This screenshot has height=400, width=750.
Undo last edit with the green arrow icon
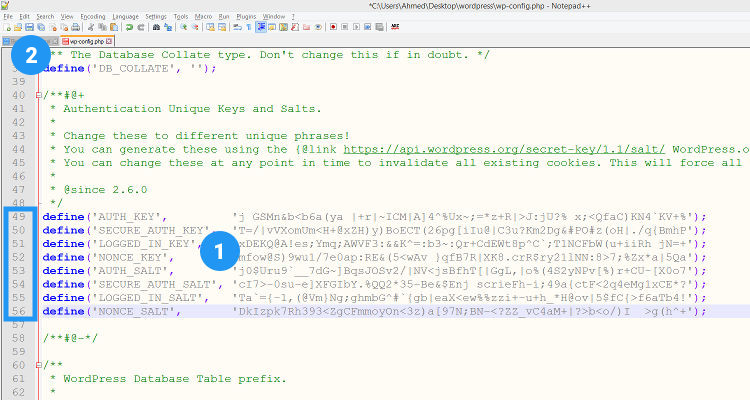tap(129, 27)
